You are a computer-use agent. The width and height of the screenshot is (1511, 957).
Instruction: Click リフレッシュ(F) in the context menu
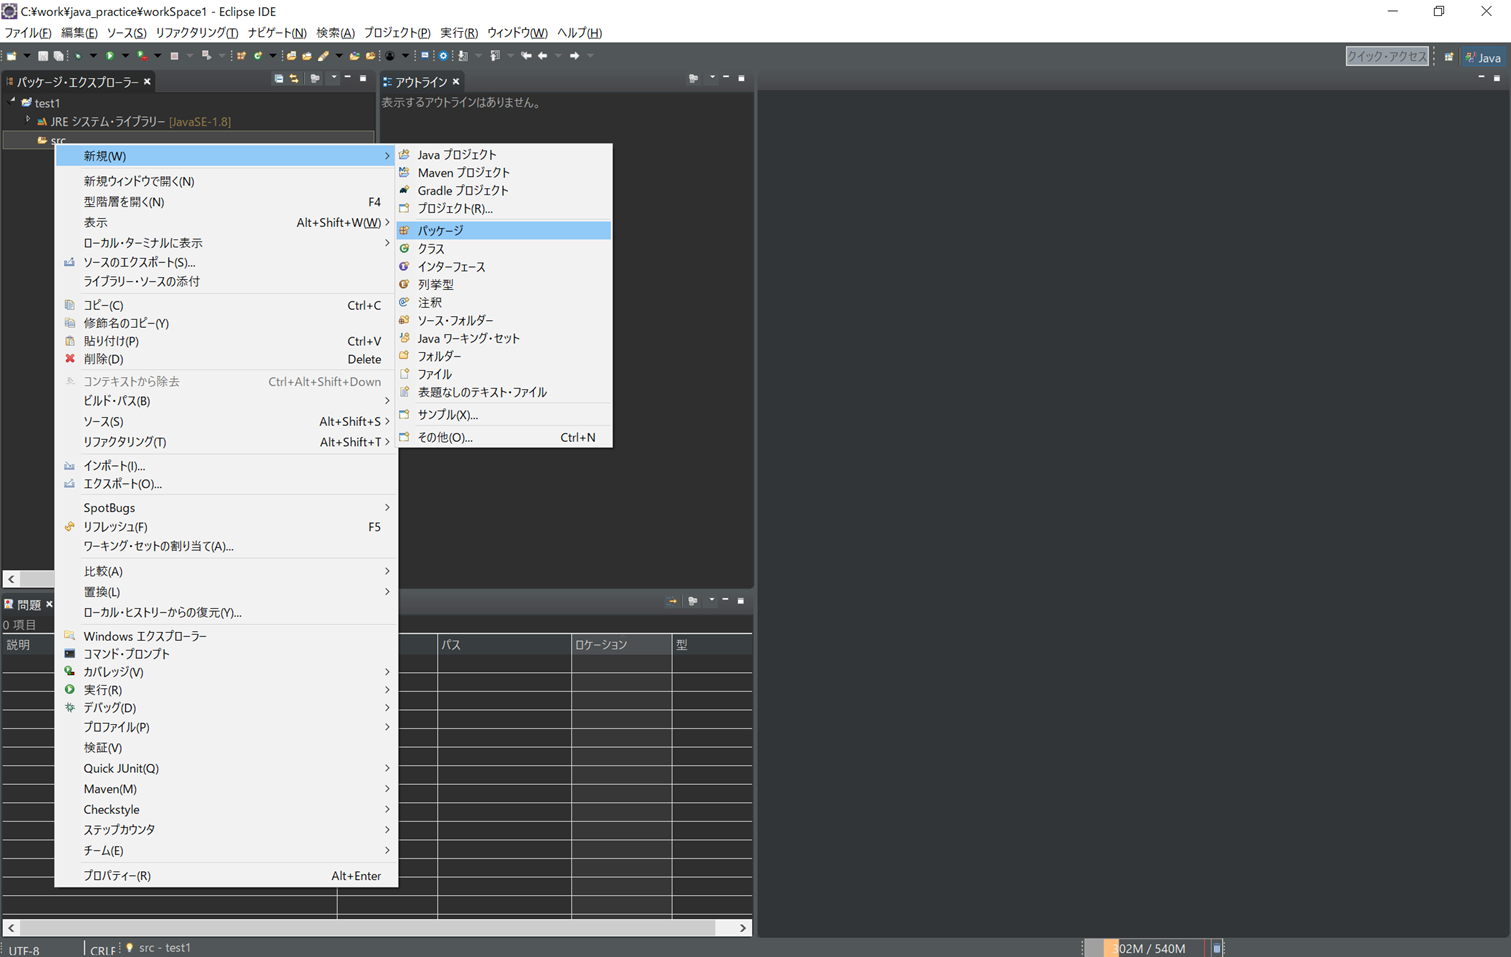[226, 527]
